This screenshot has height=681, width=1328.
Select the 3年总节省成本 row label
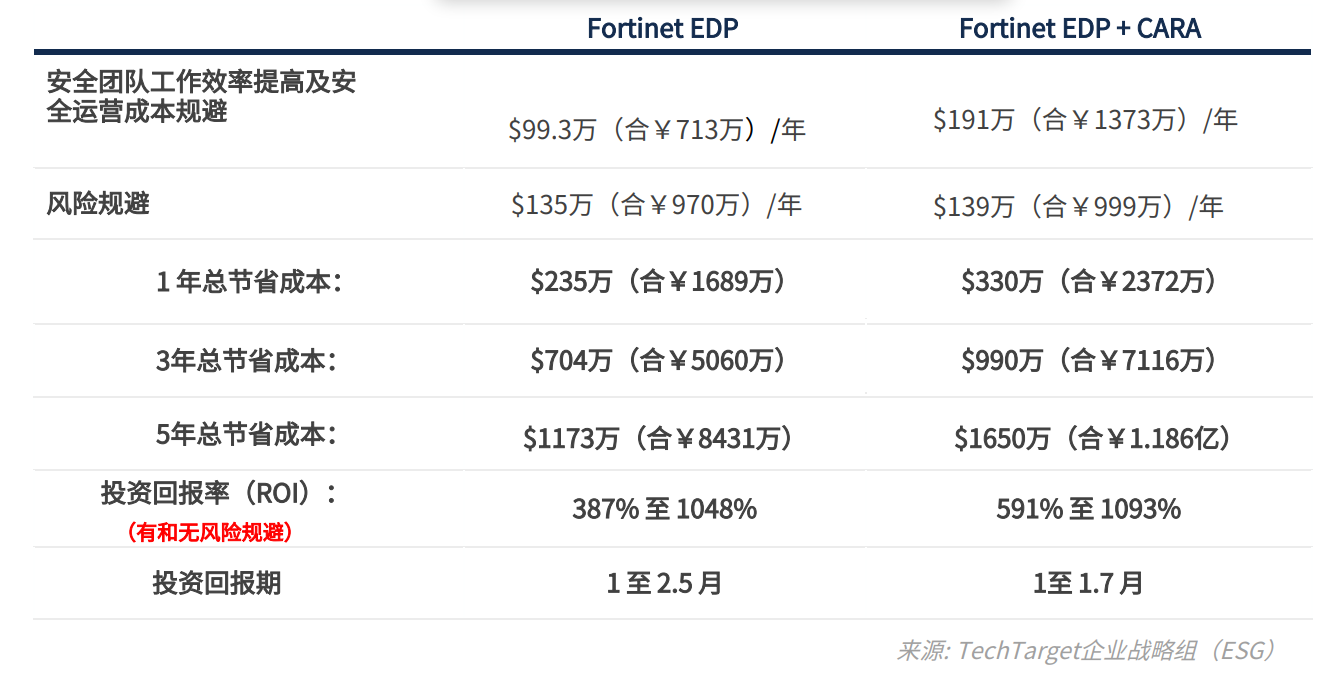tap(245, 360)
